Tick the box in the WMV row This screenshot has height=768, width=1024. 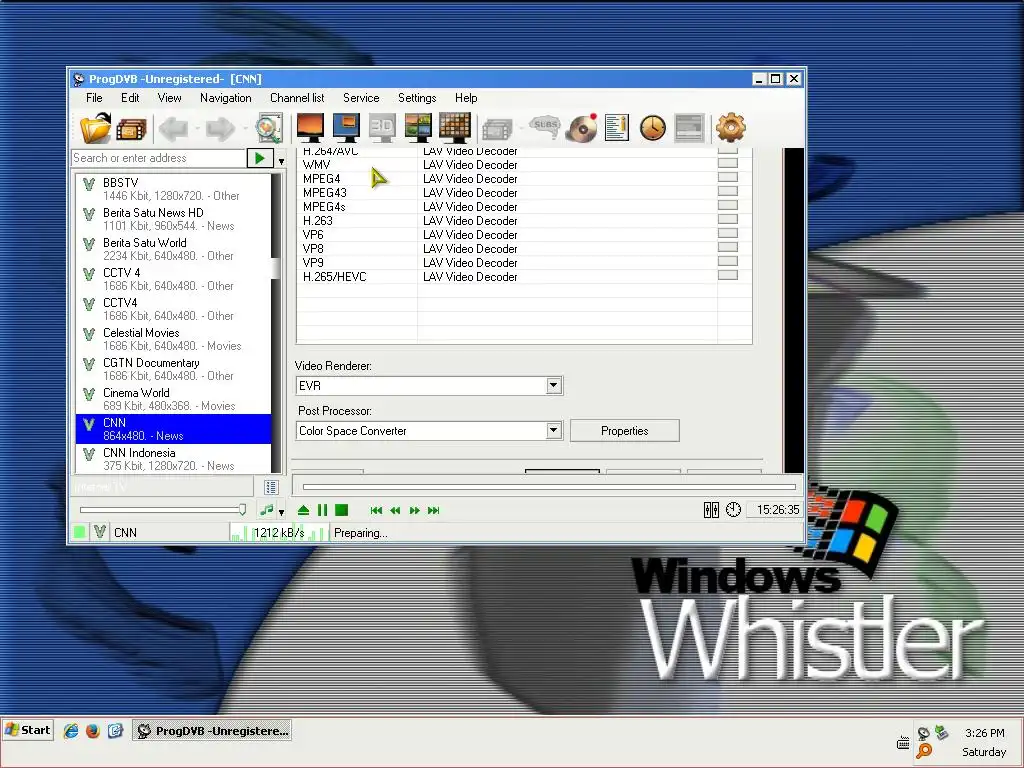tap(728, 163)
